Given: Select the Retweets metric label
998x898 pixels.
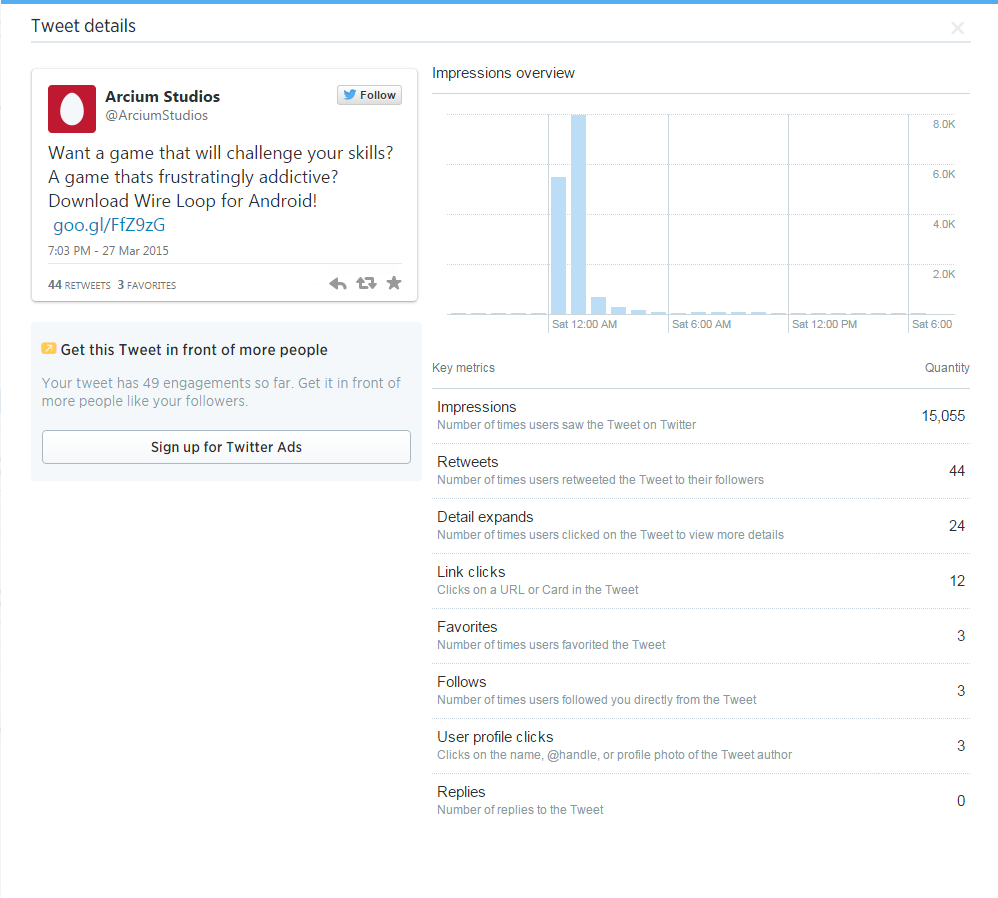Looking at the screenshot, I should 468,462.
